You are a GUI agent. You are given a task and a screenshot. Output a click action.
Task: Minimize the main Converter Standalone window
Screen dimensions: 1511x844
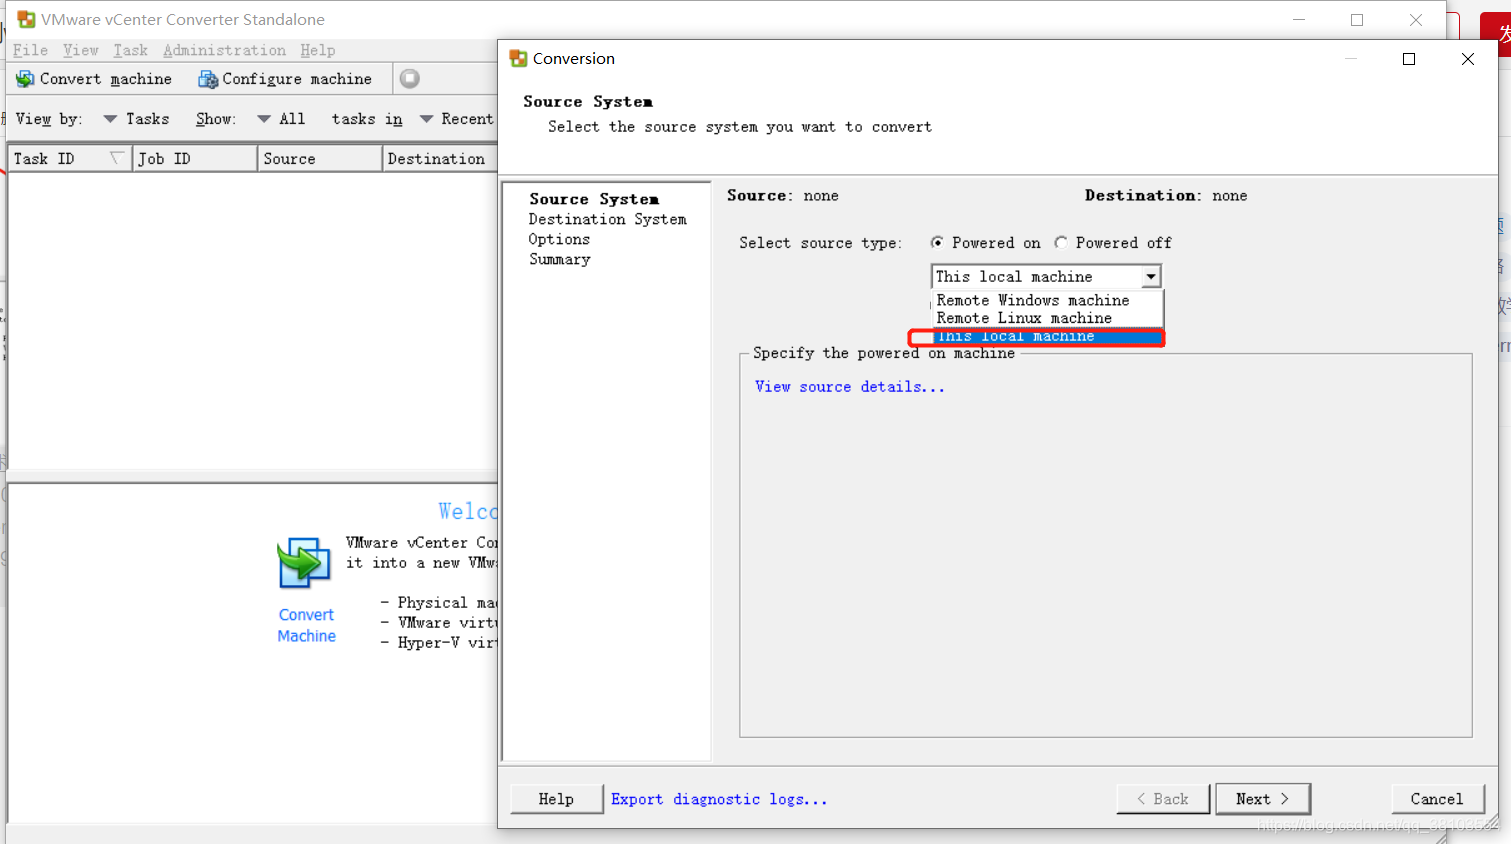click(1299, 19)
